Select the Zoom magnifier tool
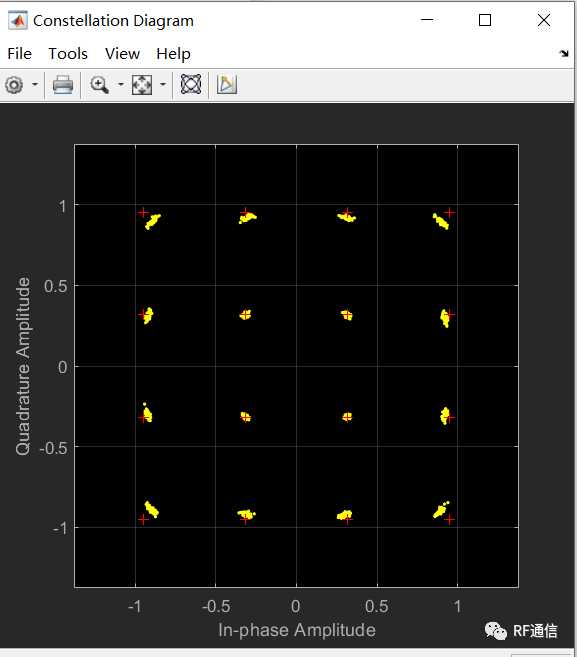The width and height of the screenshot is (577, 657). [x=99, y=85]
